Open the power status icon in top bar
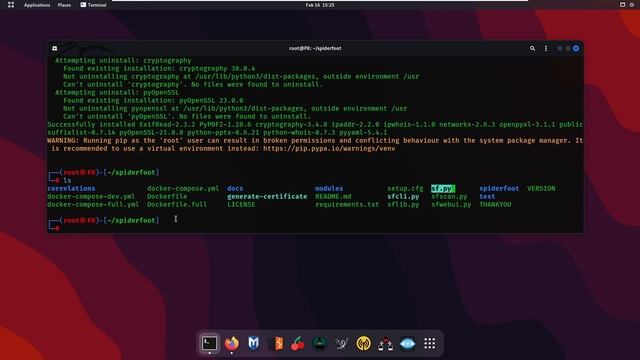640x360 pixels. (x=632, y=5)
